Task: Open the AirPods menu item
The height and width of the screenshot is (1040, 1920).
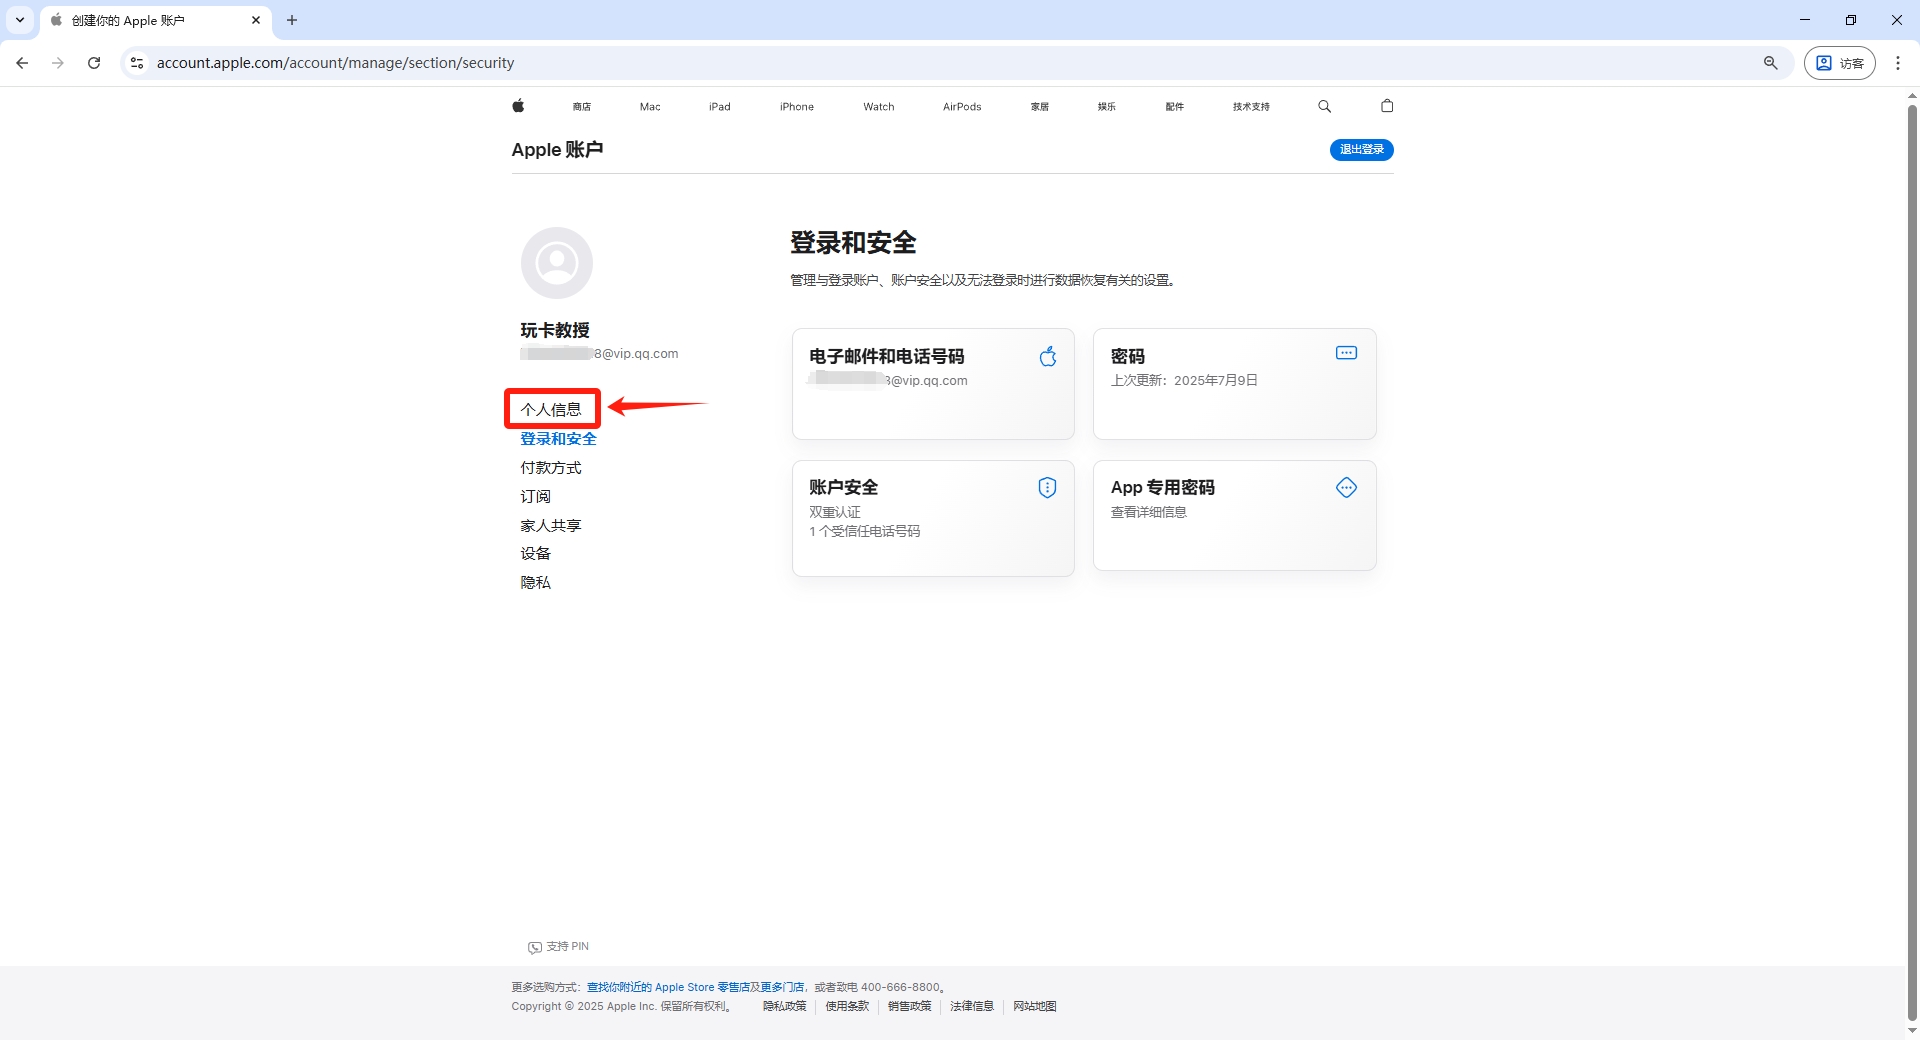Action: pyautogui.click(x=962, y=107)
